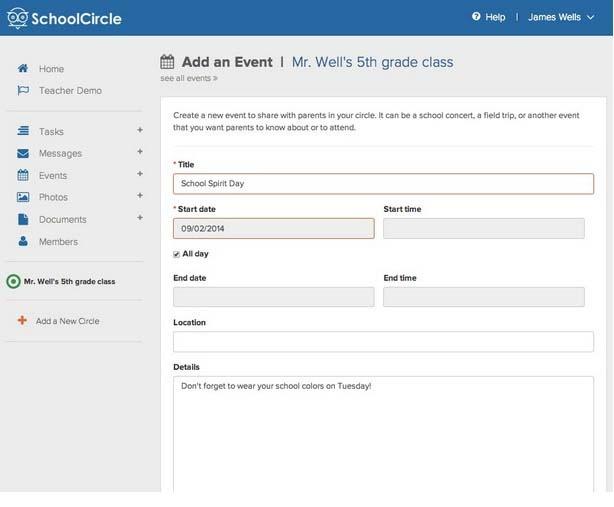Image resolution: width=614 pixels, height=507 pixels.
Task: Click the green circle icon beside Mr. Well's class
Action: pyautogui.click(x=13, y=281)
